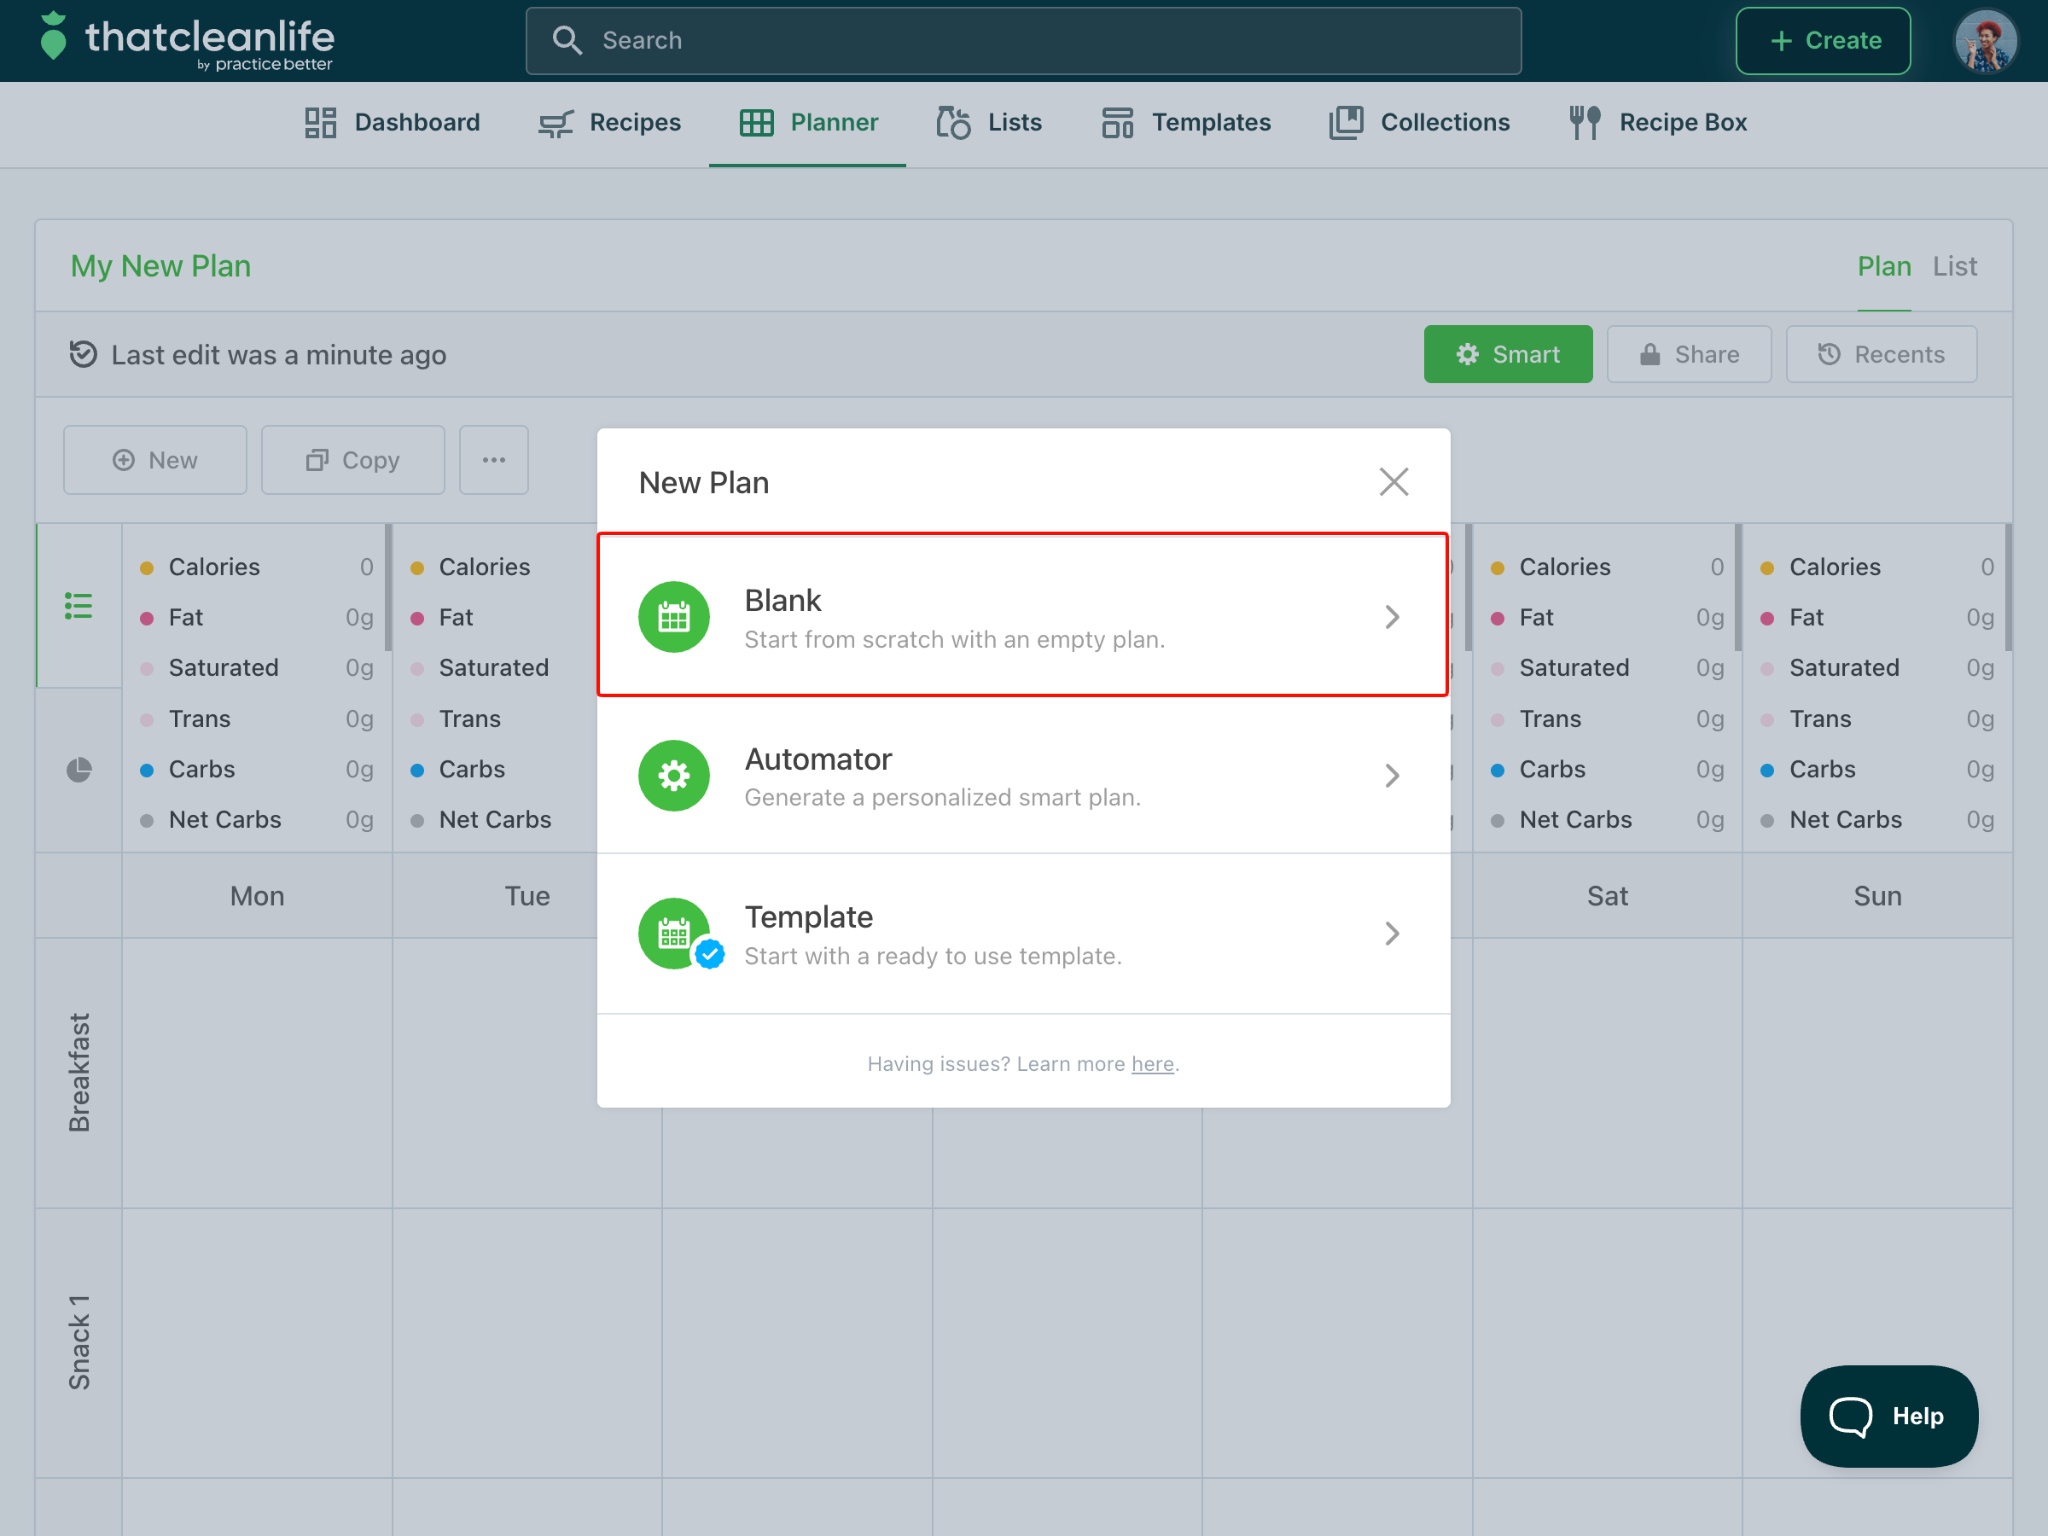Click Saturated in the Sunday nutrition column
This screenshot has height=1536, width=2048.
[x=1844, y=668]
